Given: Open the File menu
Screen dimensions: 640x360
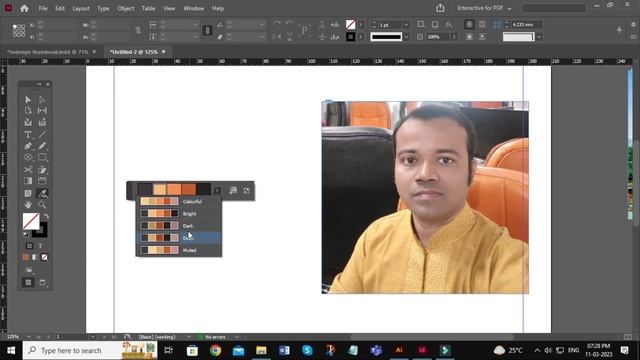Looking at the screenshot, I should [x=43, y=8].
